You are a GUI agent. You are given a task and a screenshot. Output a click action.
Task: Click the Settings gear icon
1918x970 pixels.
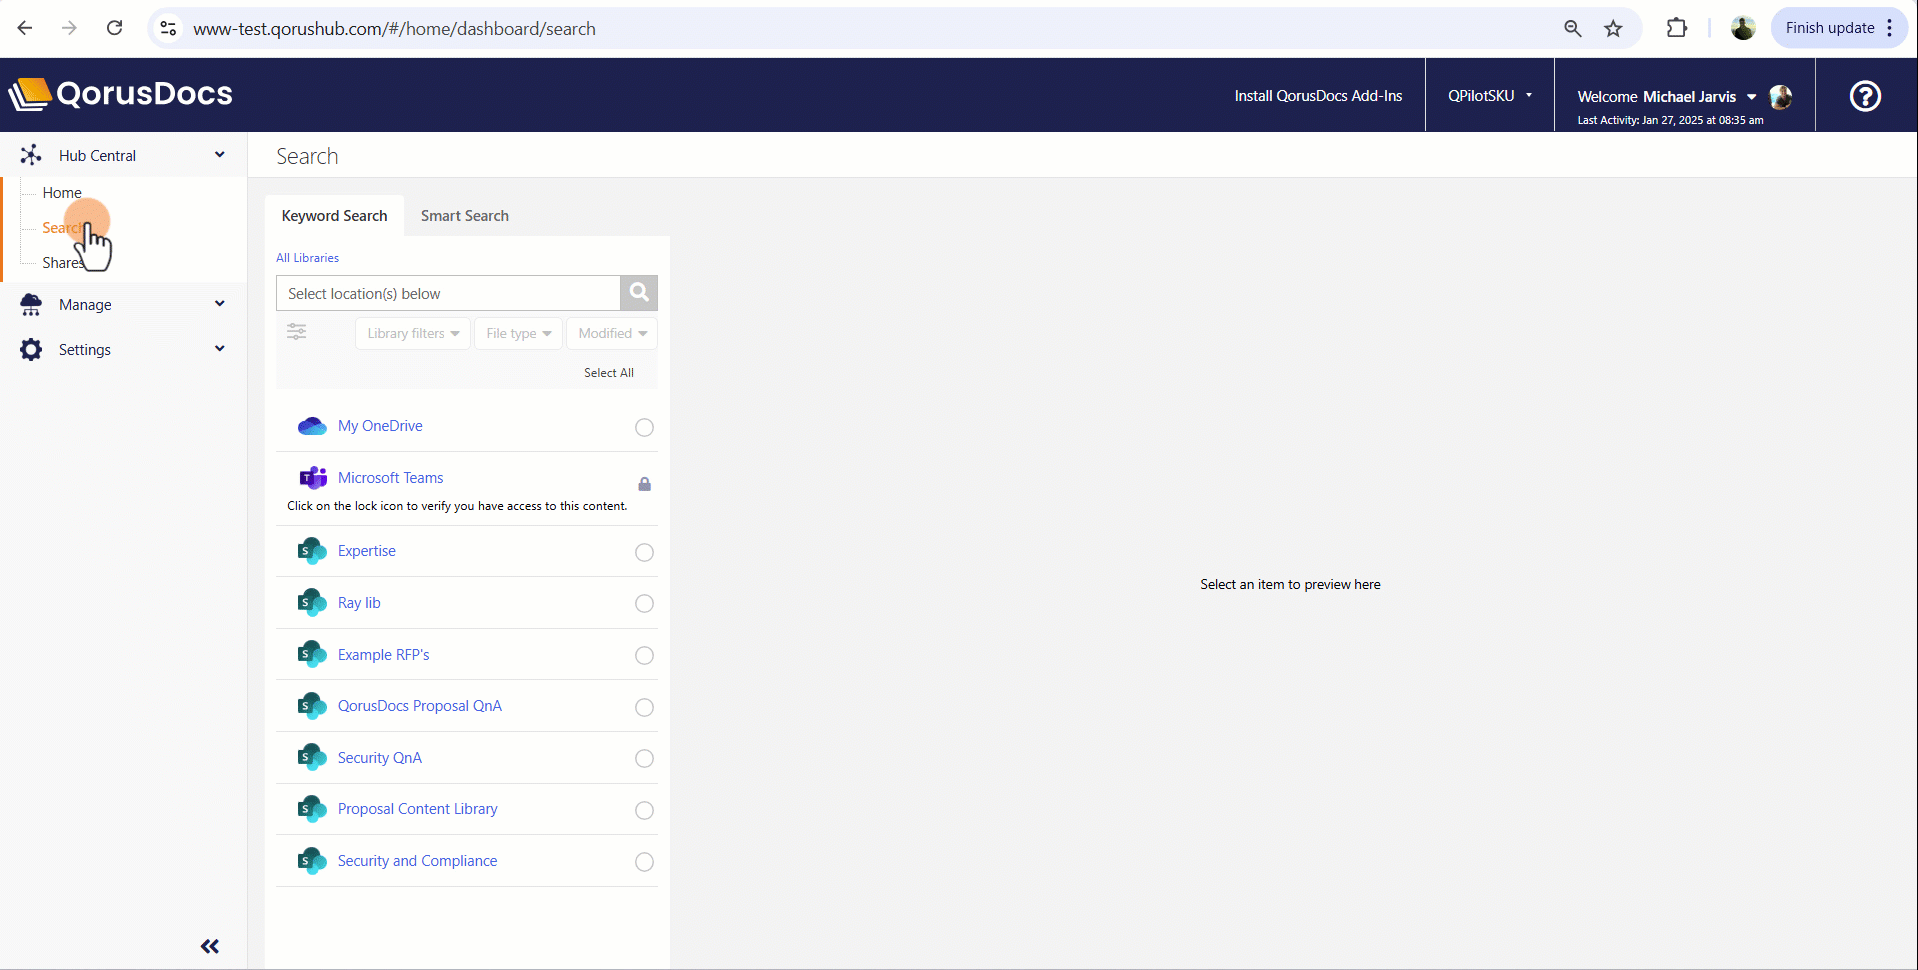coord(31,349)
